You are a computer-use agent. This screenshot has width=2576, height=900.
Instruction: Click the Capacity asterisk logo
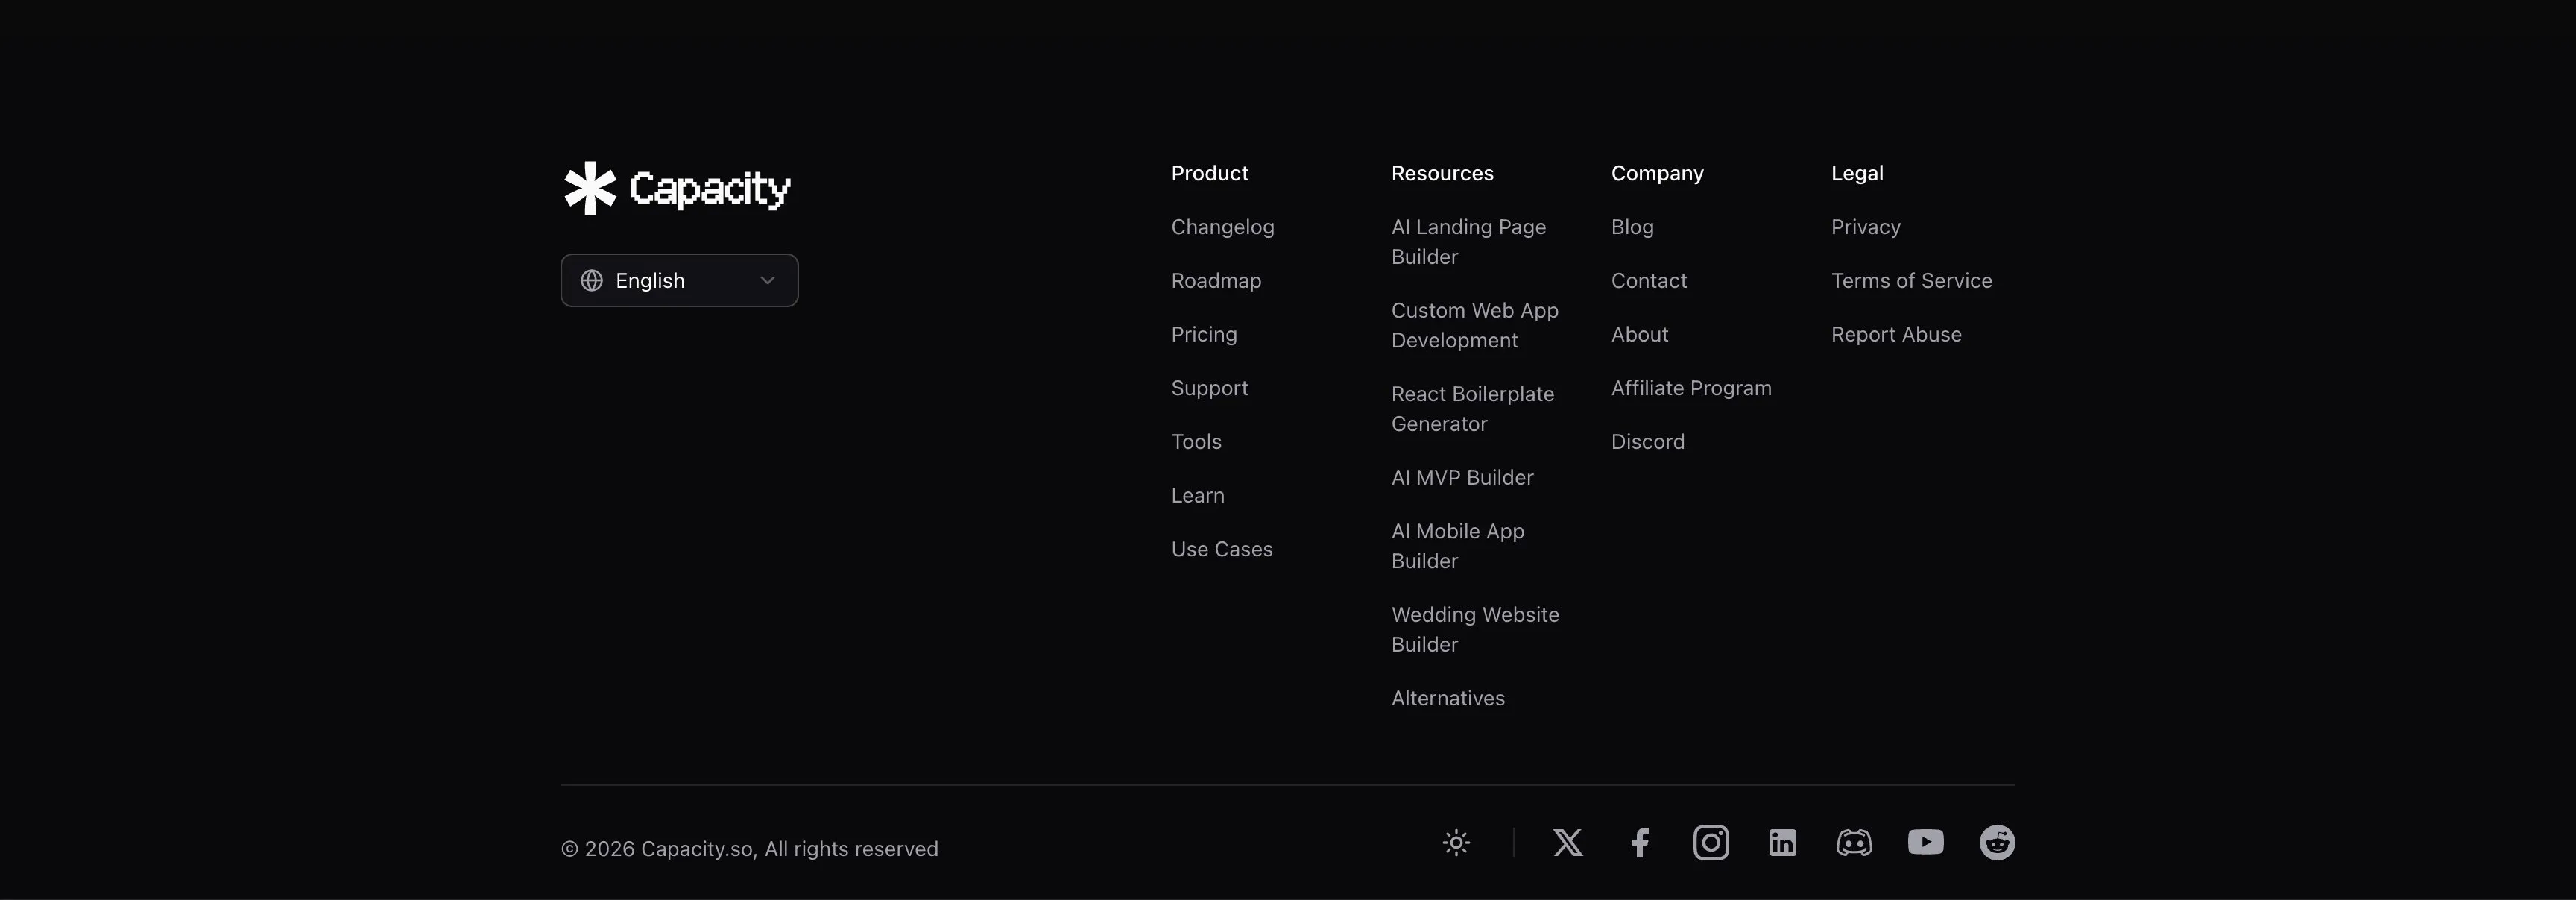pos(590,188)
